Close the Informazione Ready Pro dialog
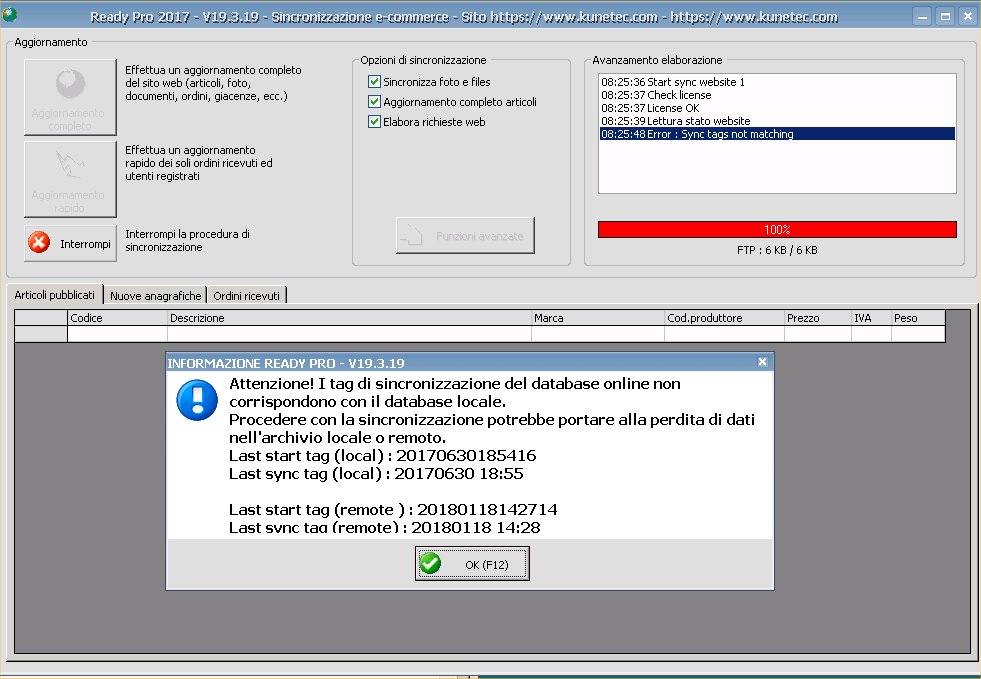This screenshot has height=679, width=981. point(762,362)
